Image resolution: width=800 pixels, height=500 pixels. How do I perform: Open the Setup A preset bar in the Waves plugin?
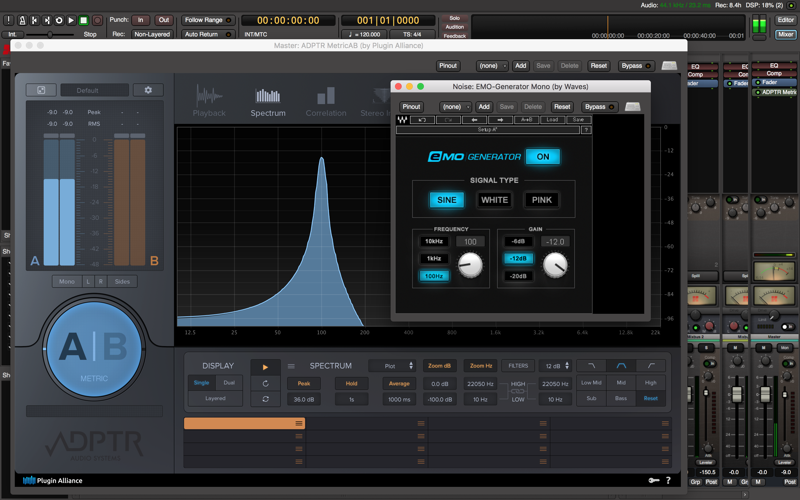488,130
